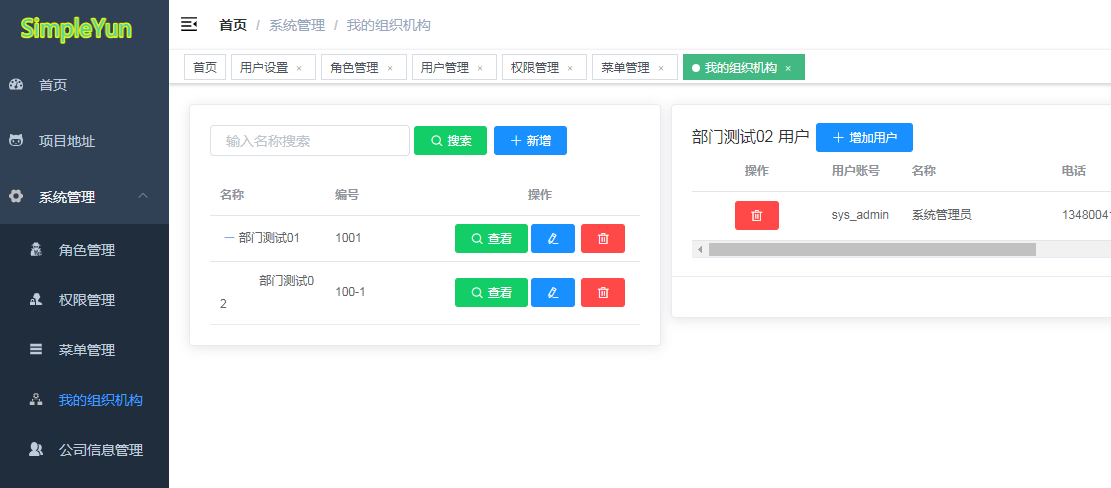Open 我的组织机构 in the sidebar
Screen dimensions: 1111x488
(84, 399)
